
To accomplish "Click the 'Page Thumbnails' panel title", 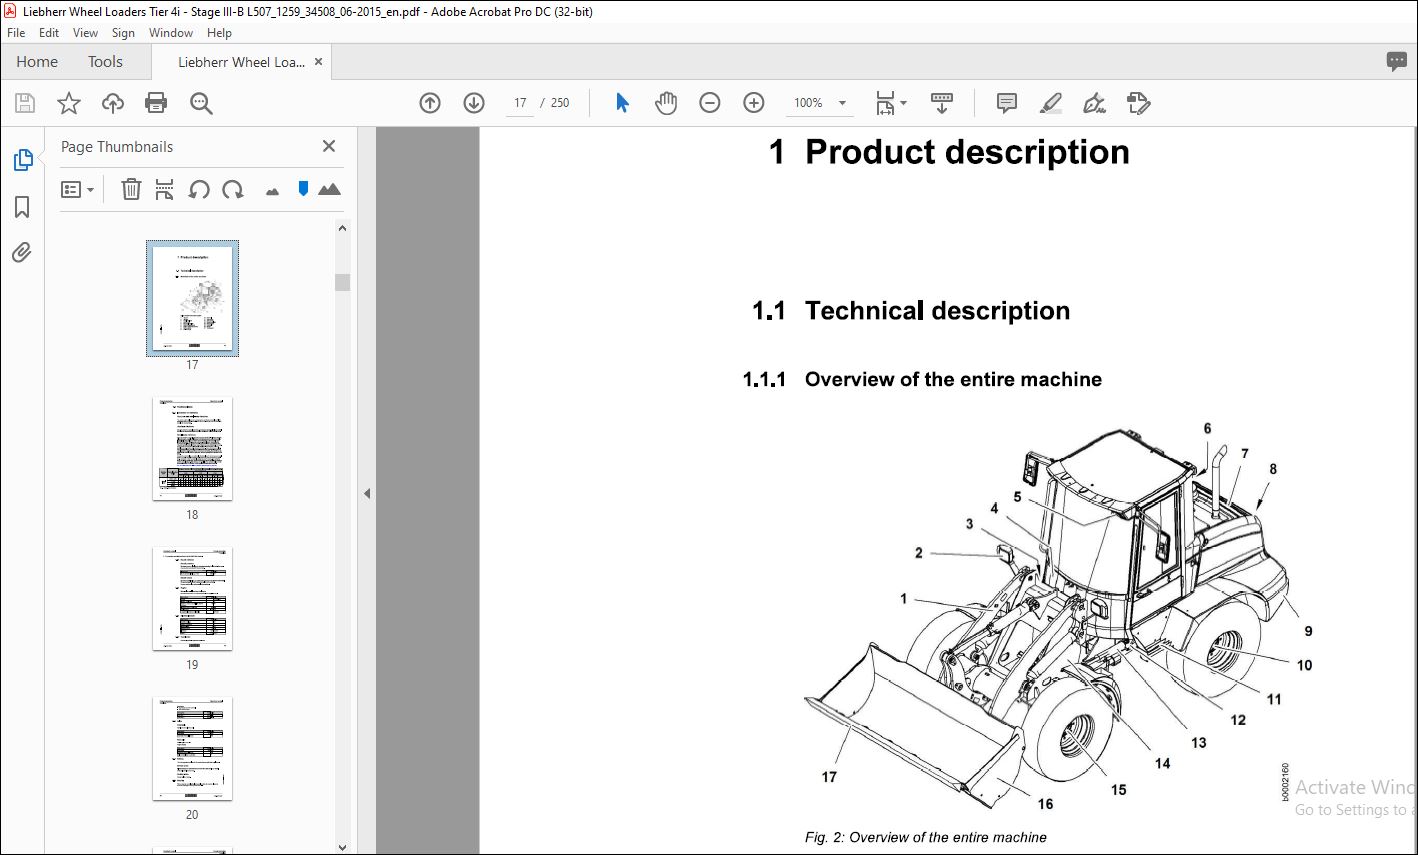I will 117,147.
